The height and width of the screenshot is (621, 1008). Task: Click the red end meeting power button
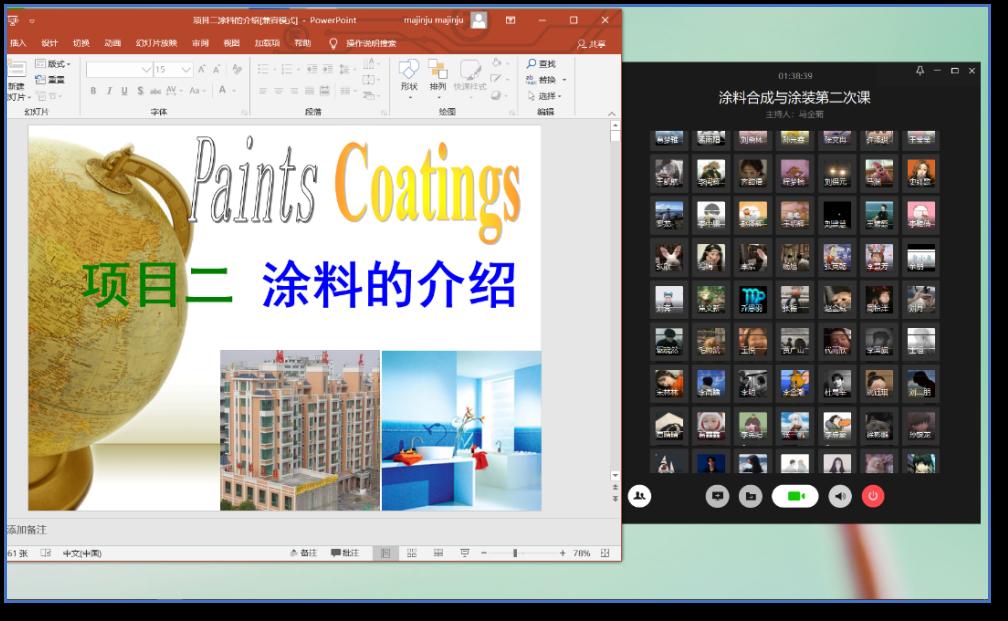point(873,496)
